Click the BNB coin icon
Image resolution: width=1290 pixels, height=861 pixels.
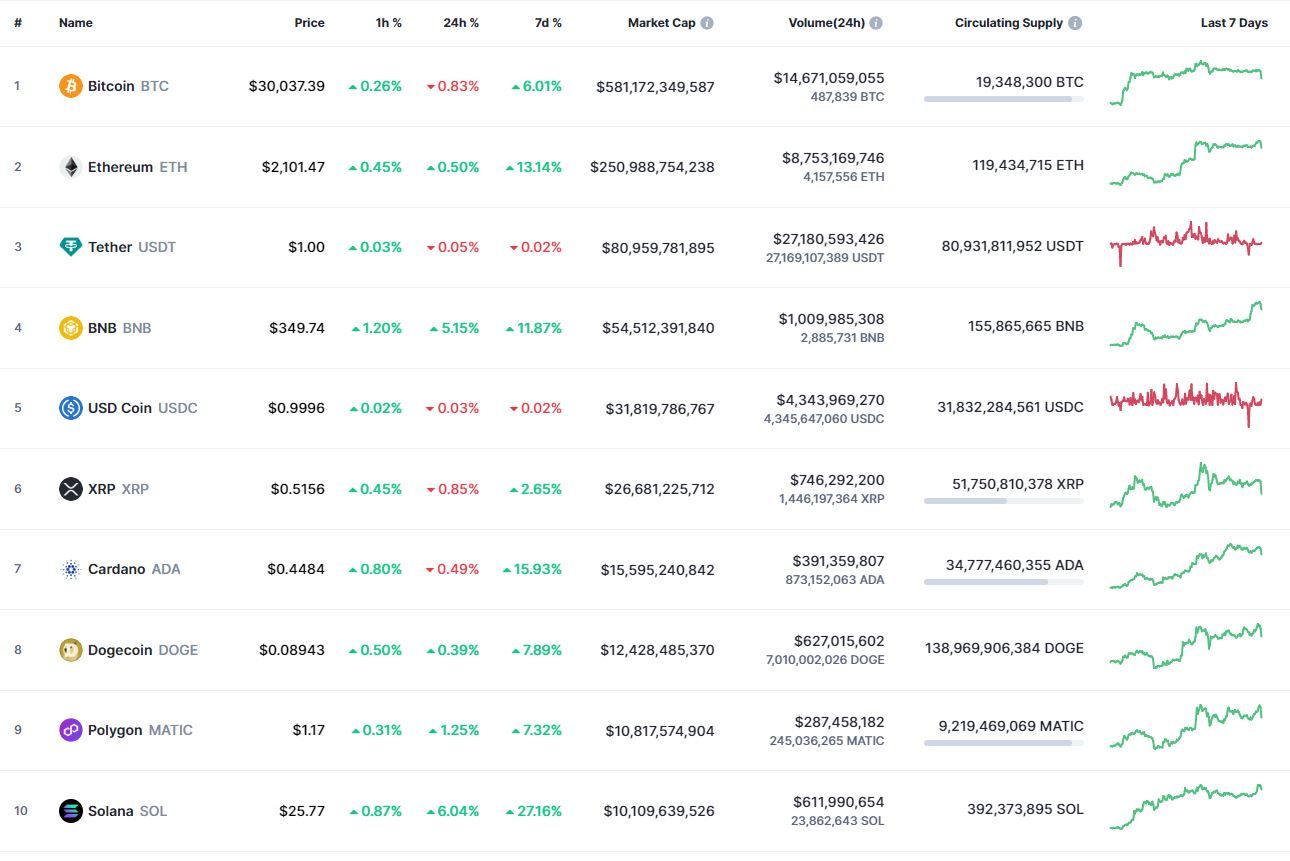(x=70, y=328)
